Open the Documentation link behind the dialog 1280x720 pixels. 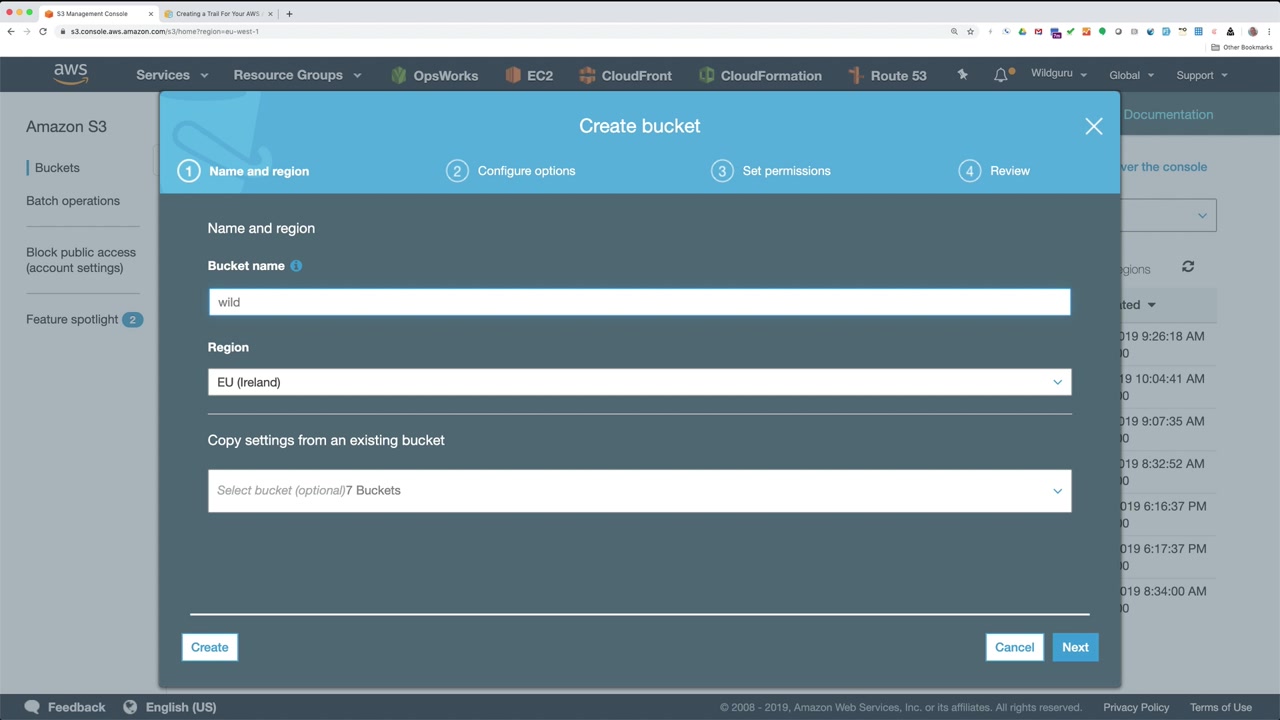click(x=1168, y=114)
